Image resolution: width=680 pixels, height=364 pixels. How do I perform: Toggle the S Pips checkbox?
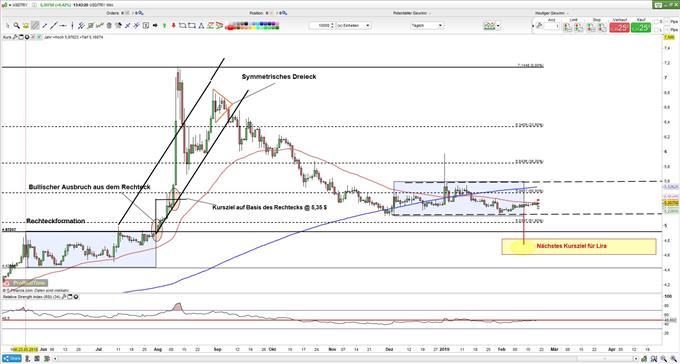pos(656,22)
